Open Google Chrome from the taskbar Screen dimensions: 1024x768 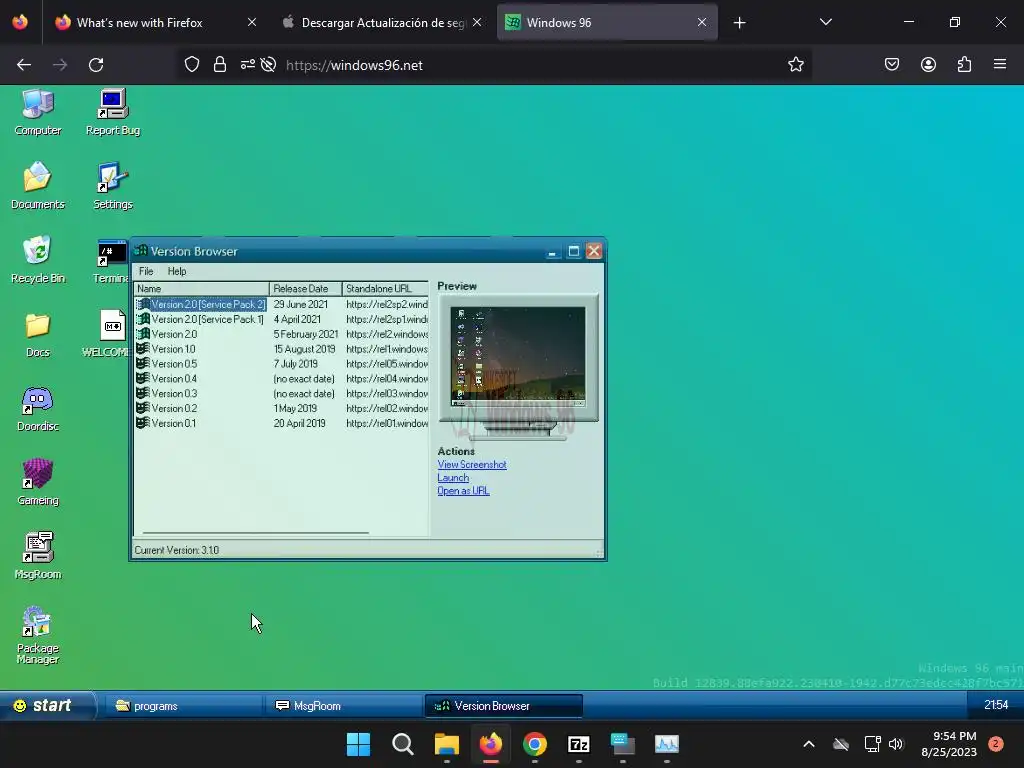click(x=535, y=744)
